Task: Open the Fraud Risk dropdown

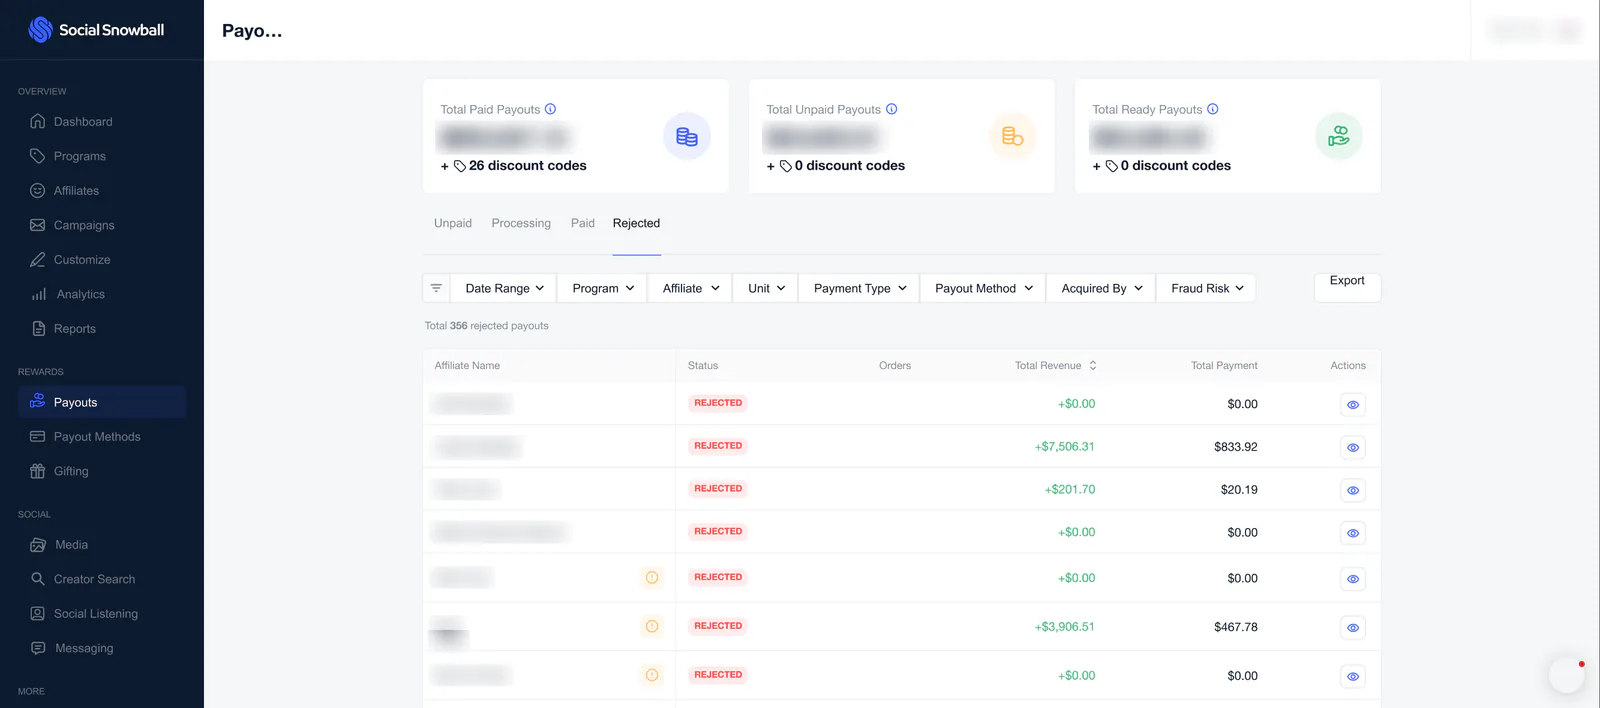Action: [1206, 288]
